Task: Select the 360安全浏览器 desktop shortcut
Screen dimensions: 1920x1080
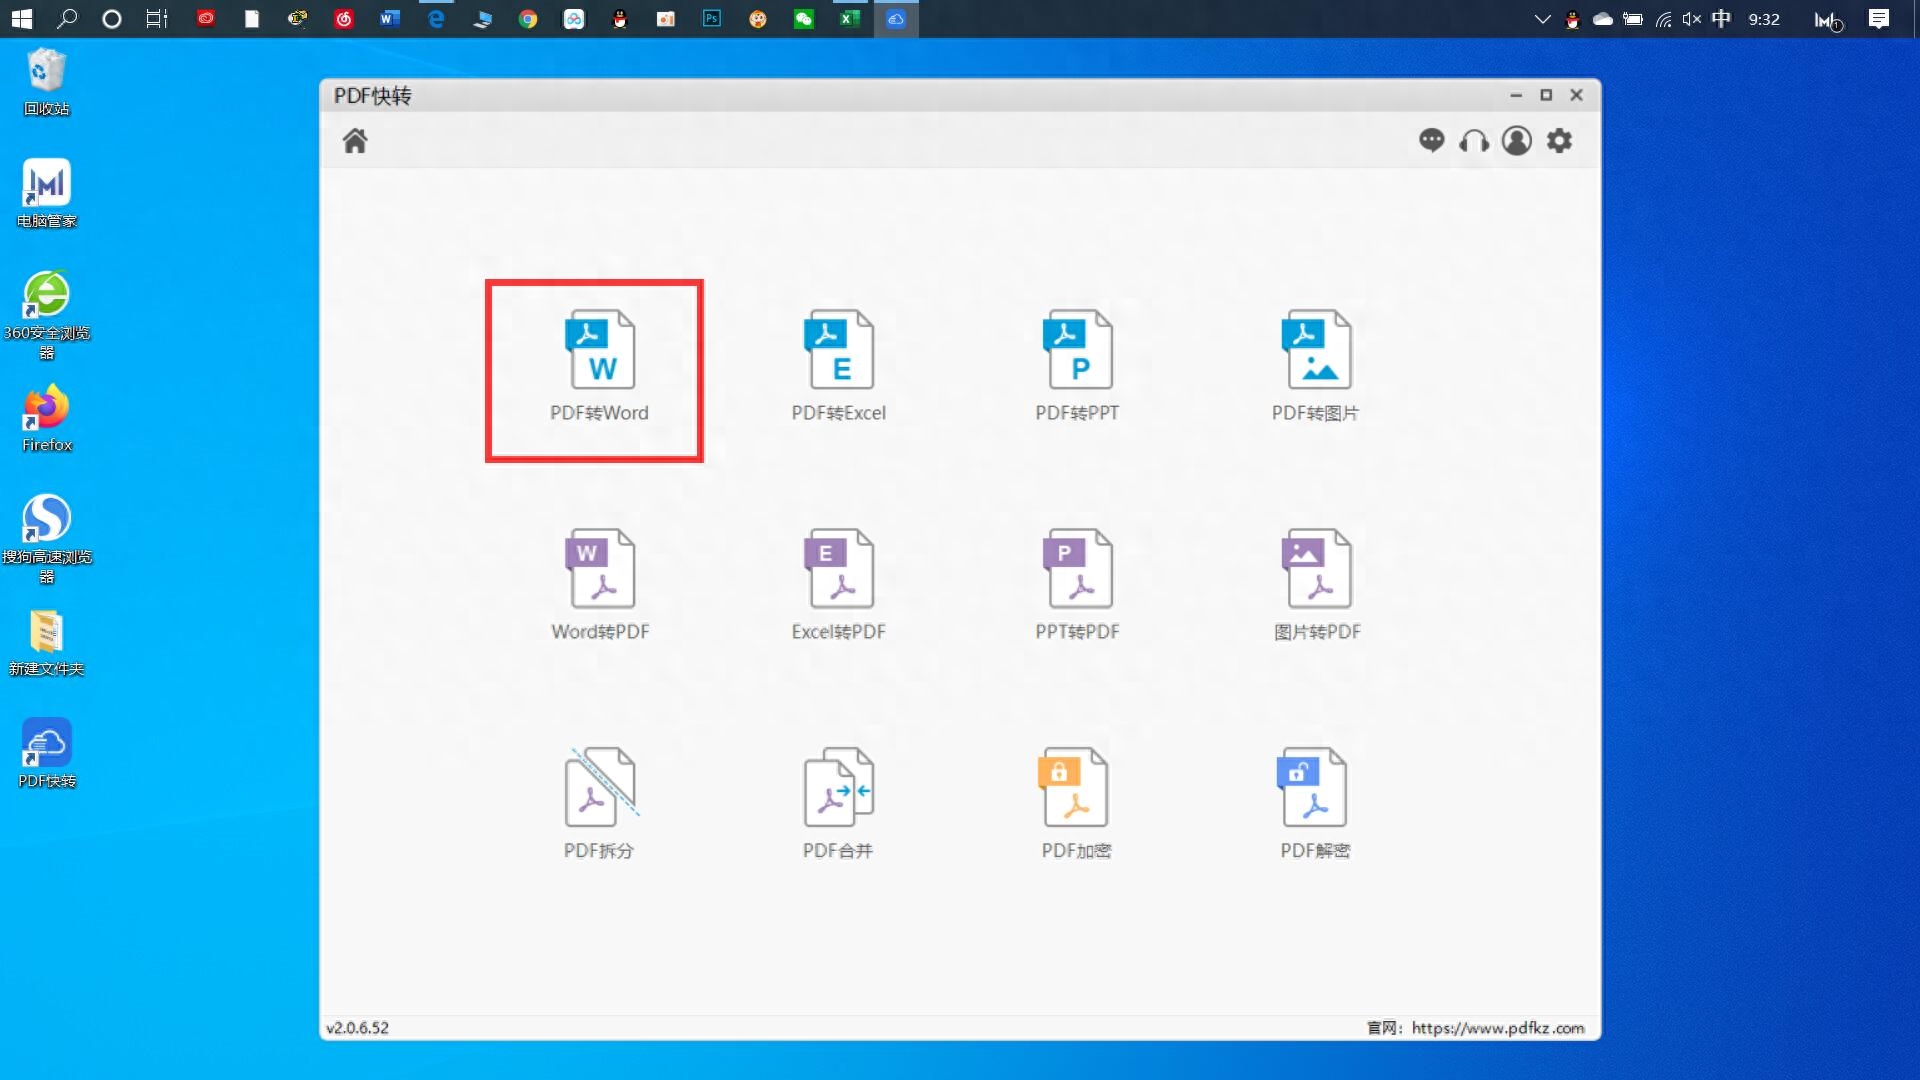Action: click(x=47, y=315)
